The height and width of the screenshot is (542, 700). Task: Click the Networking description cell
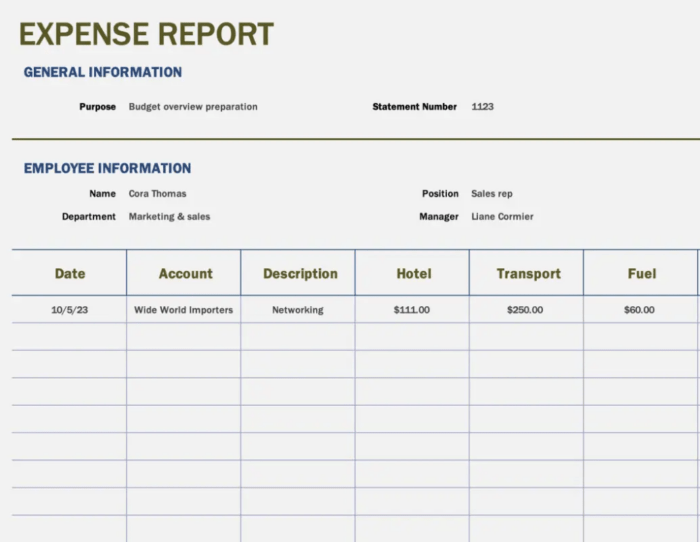coord(298,310)
